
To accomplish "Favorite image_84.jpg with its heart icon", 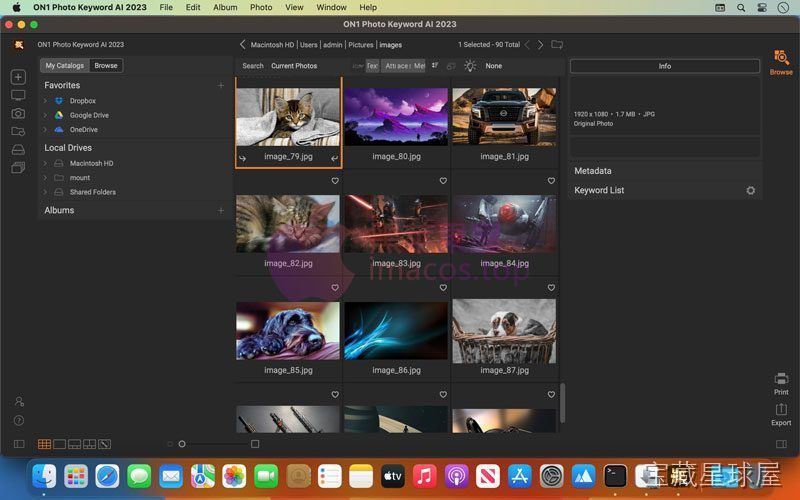I will coord(552,181).
